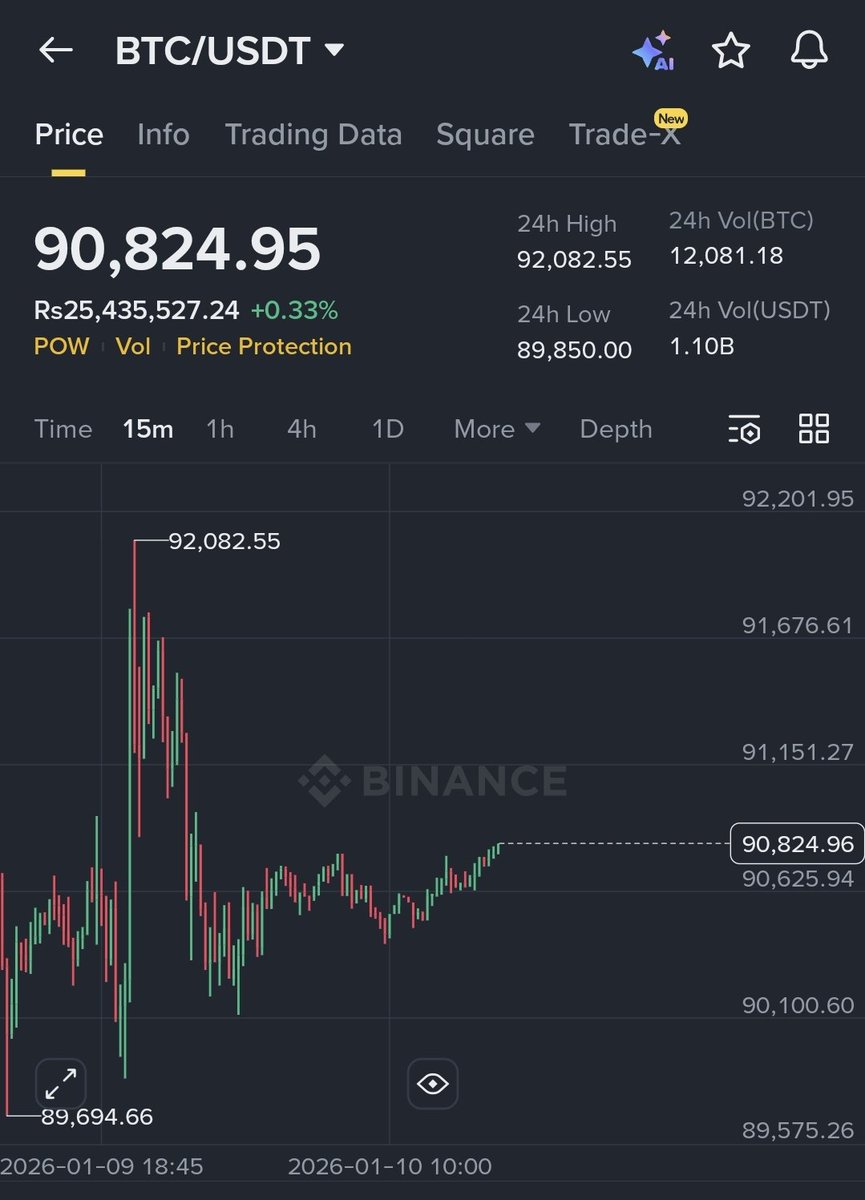Tap the 90,100.60 price axis label

[798, 1005]
